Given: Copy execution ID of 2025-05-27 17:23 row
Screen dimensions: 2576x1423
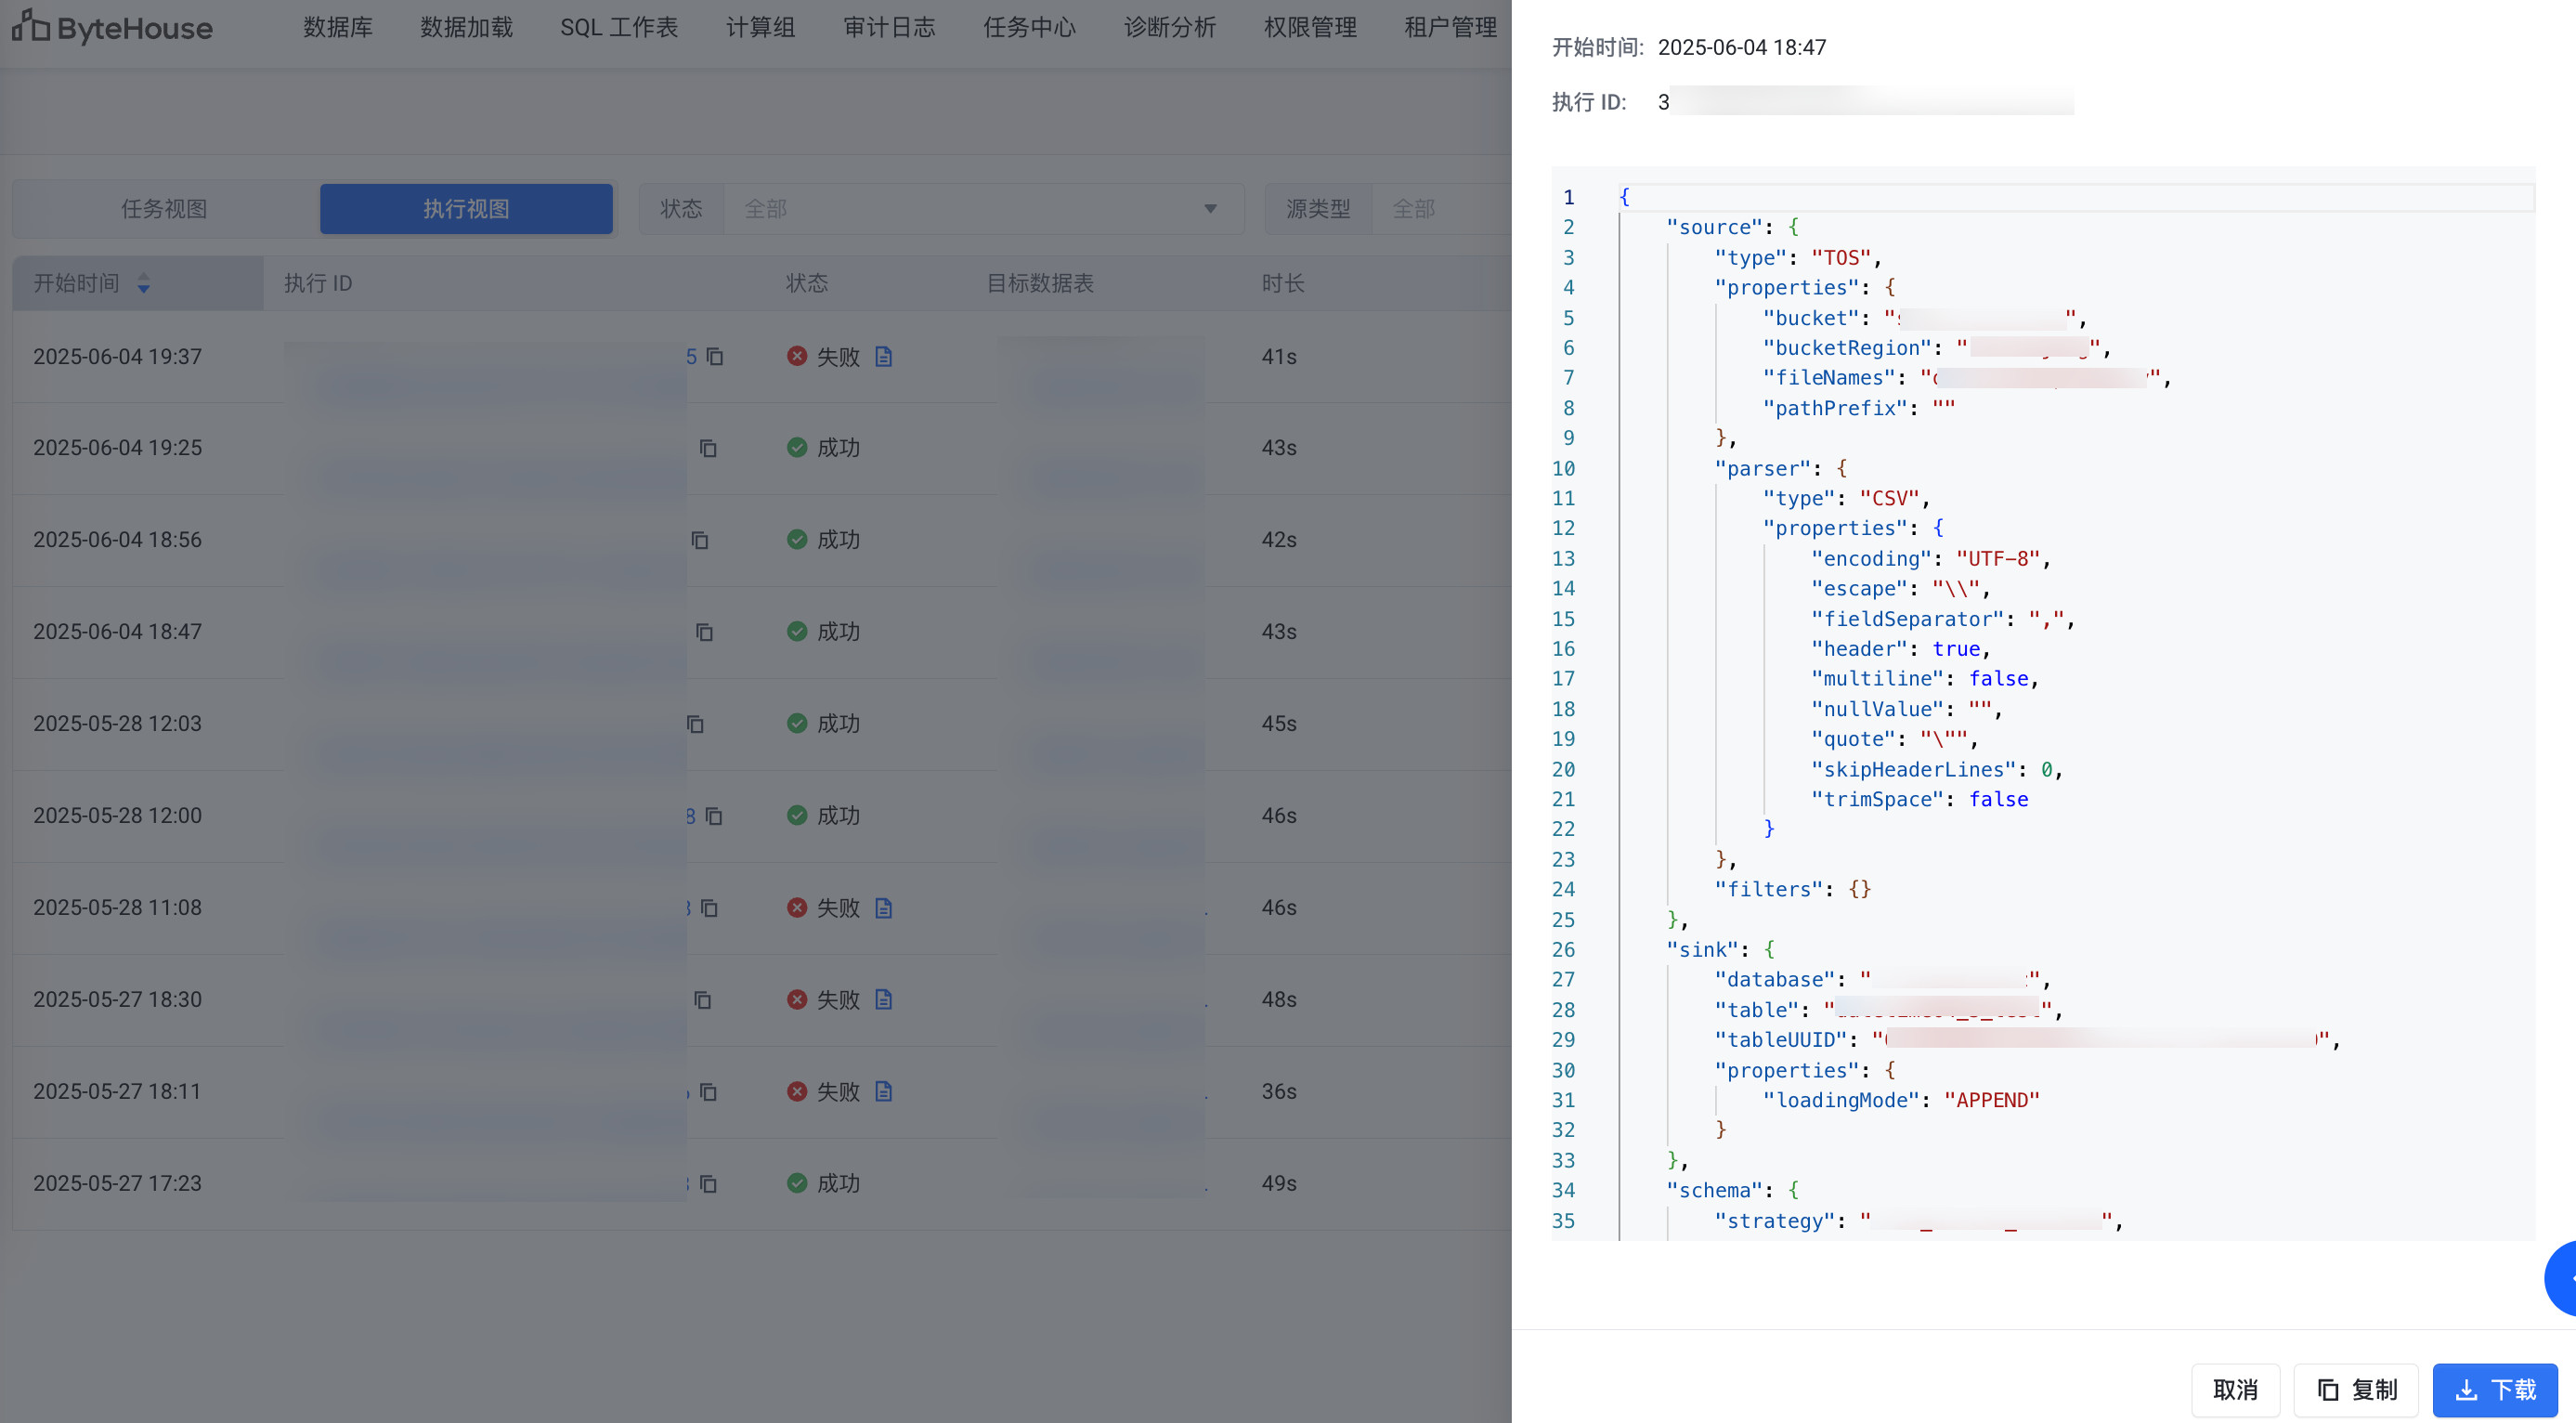Looking at the screenshot, I should (708, 1184).
